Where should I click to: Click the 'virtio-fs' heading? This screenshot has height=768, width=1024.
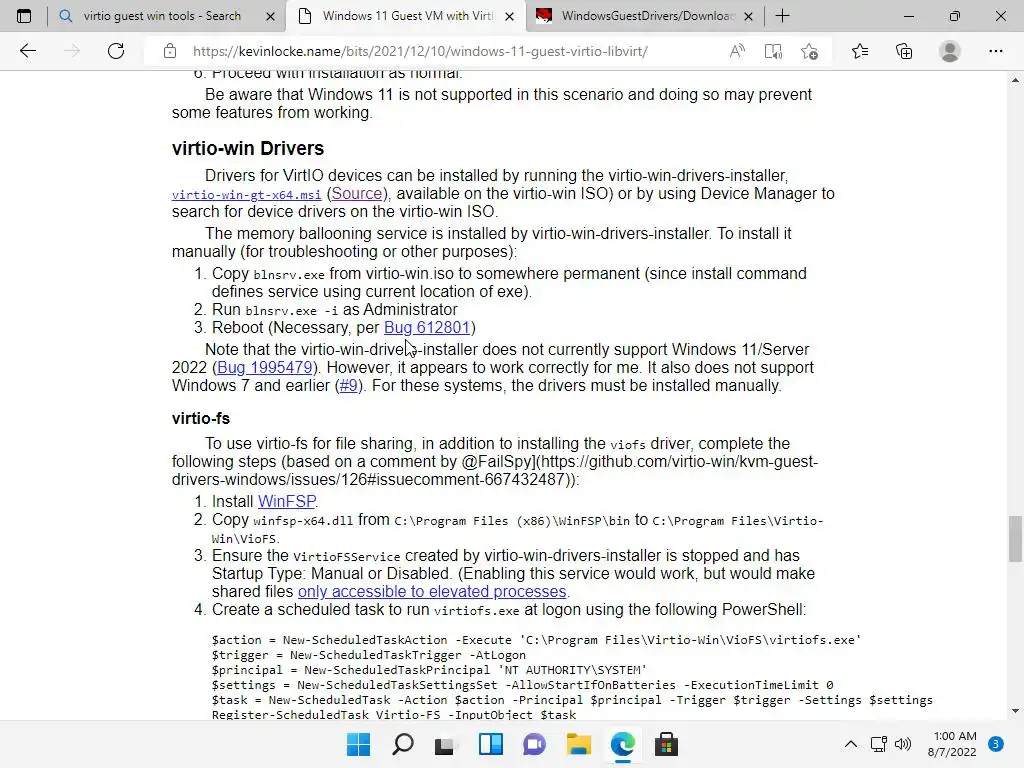(200, 418)
